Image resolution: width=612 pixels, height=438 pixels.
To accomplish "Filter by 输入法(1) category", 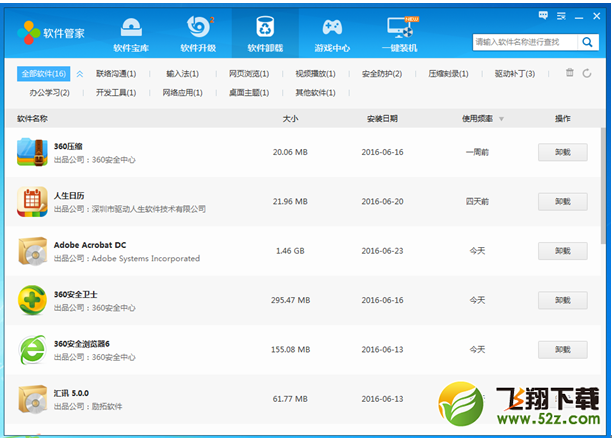I will [183, 74].
